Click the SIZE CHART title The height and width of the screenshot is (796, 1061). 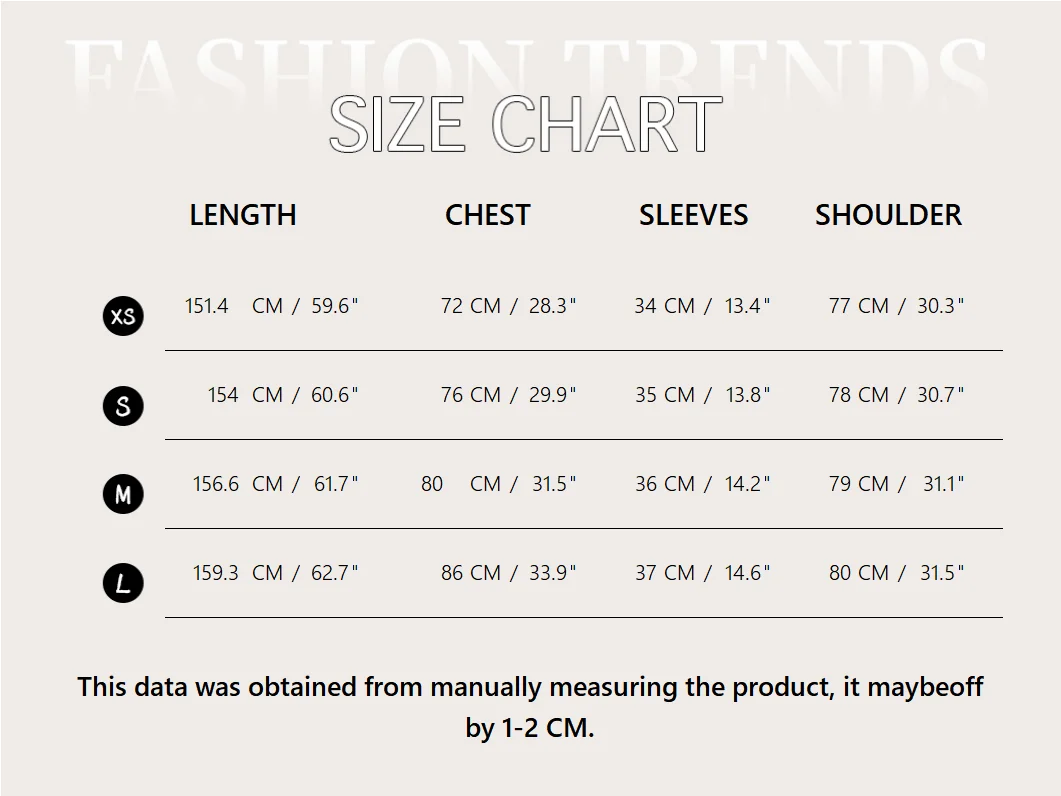tap(526, 124)
